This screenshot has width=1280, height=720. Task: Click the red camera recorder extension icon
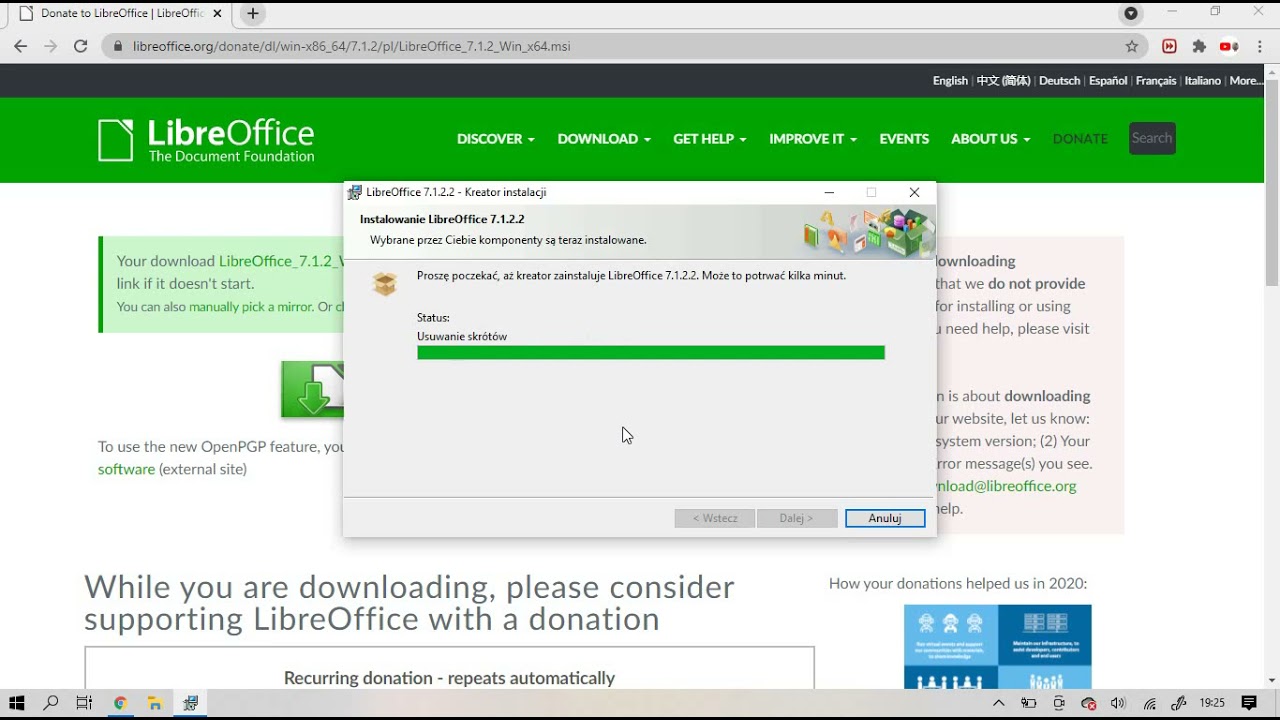tap(1229, 46)
